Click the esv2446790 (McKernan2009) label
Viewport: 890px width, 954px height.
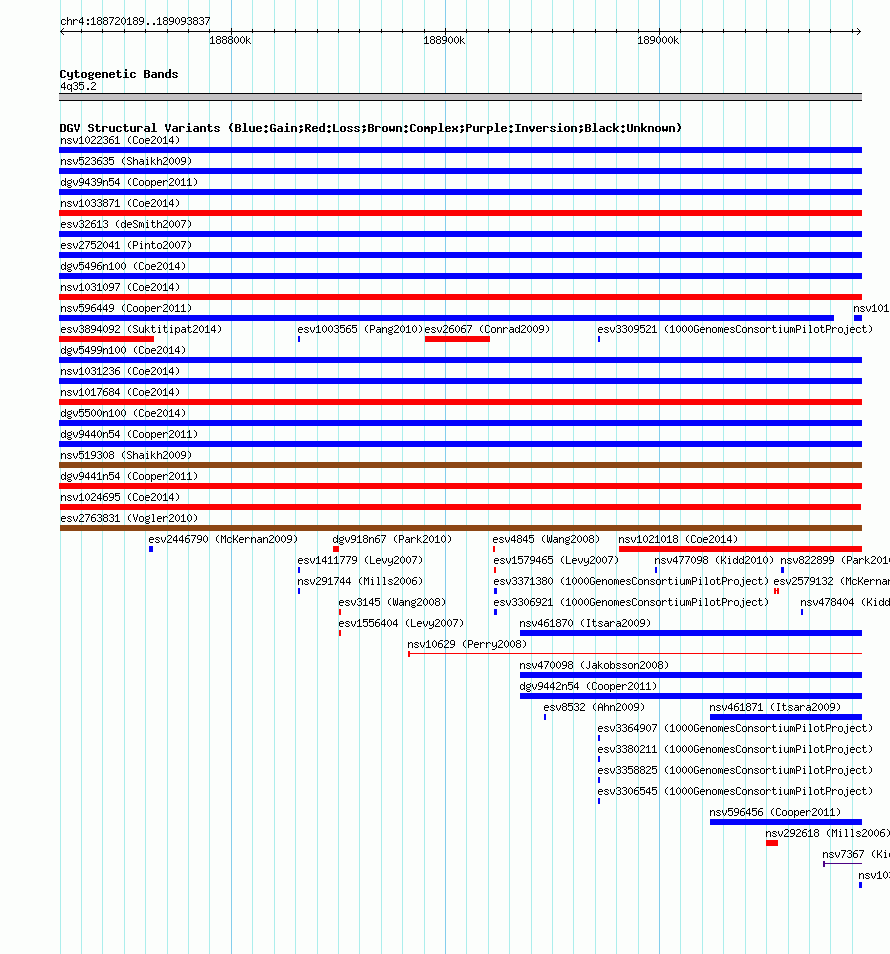223,539
